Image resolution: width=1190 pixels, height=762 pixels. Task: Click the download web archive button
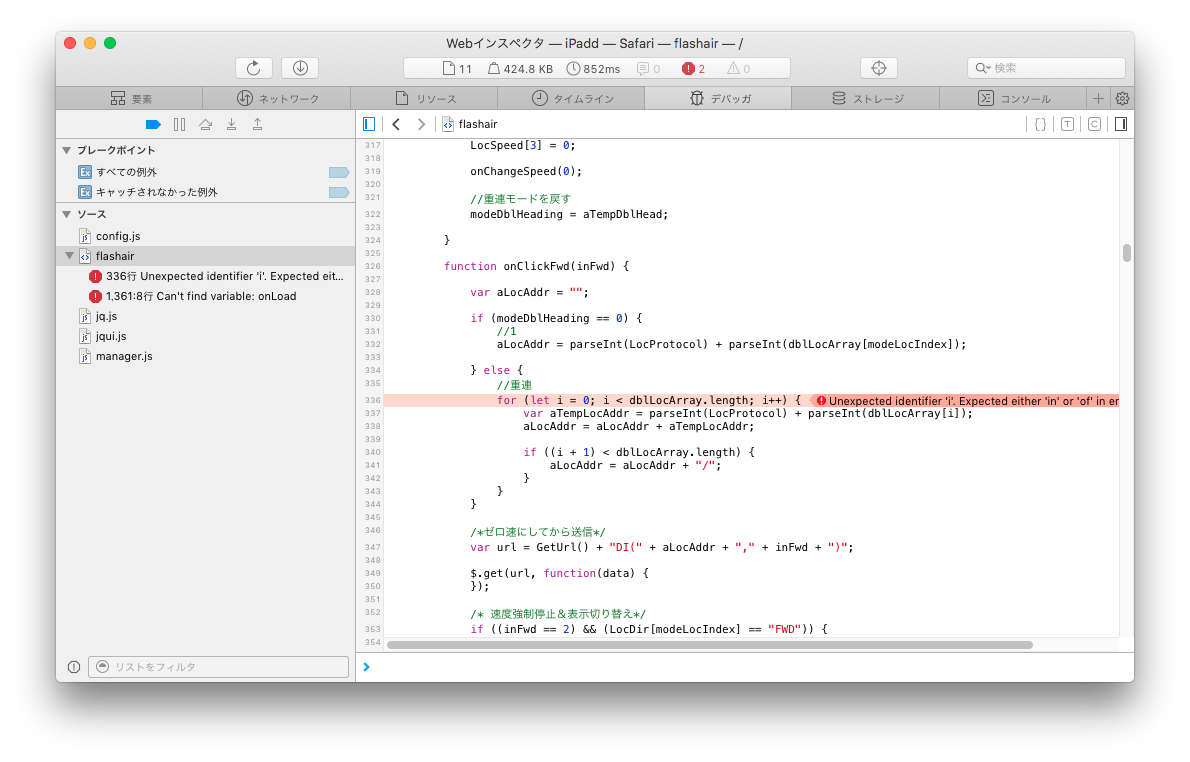(x=300, y=68)
